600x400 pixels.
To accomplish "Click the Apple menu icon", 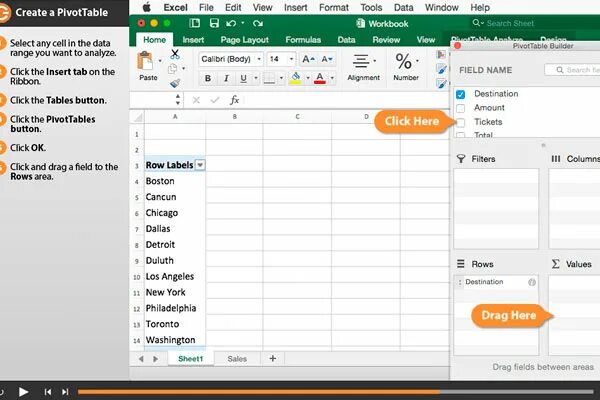I will point(147,7).
